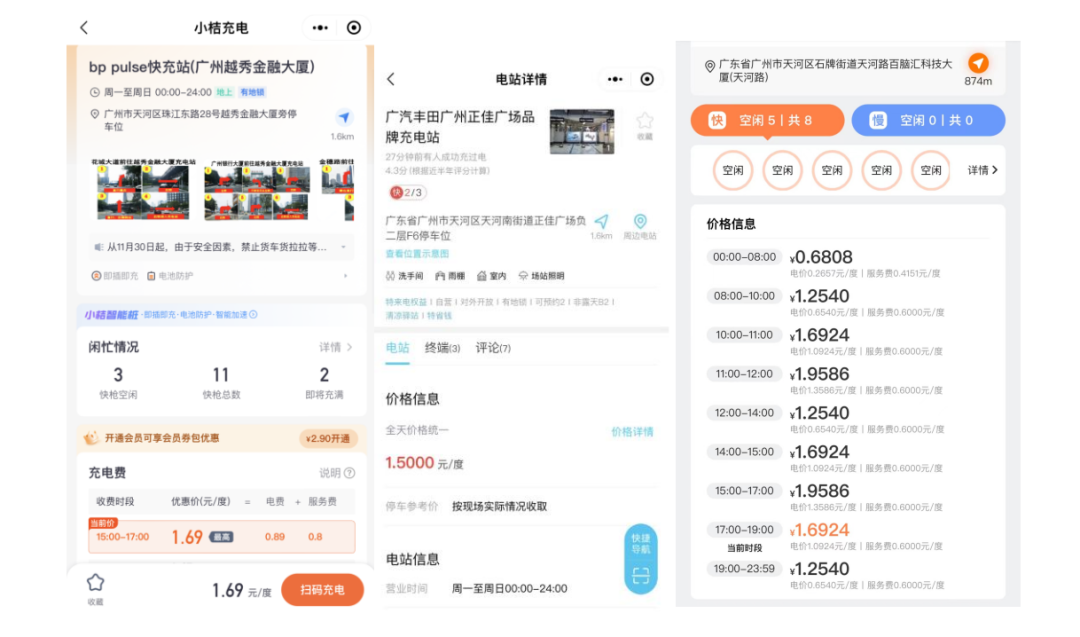Tap the 08:00–10:00 time slot row
Image resolution: width=1080 pixels, height=637 pixels.
(x=847, y=302)
